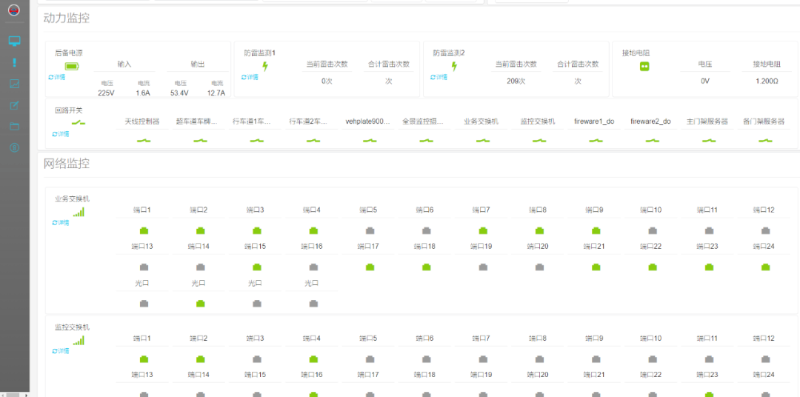
Task: Toggle the 备门架服务器 circuit switch
Action: (765, 140)
